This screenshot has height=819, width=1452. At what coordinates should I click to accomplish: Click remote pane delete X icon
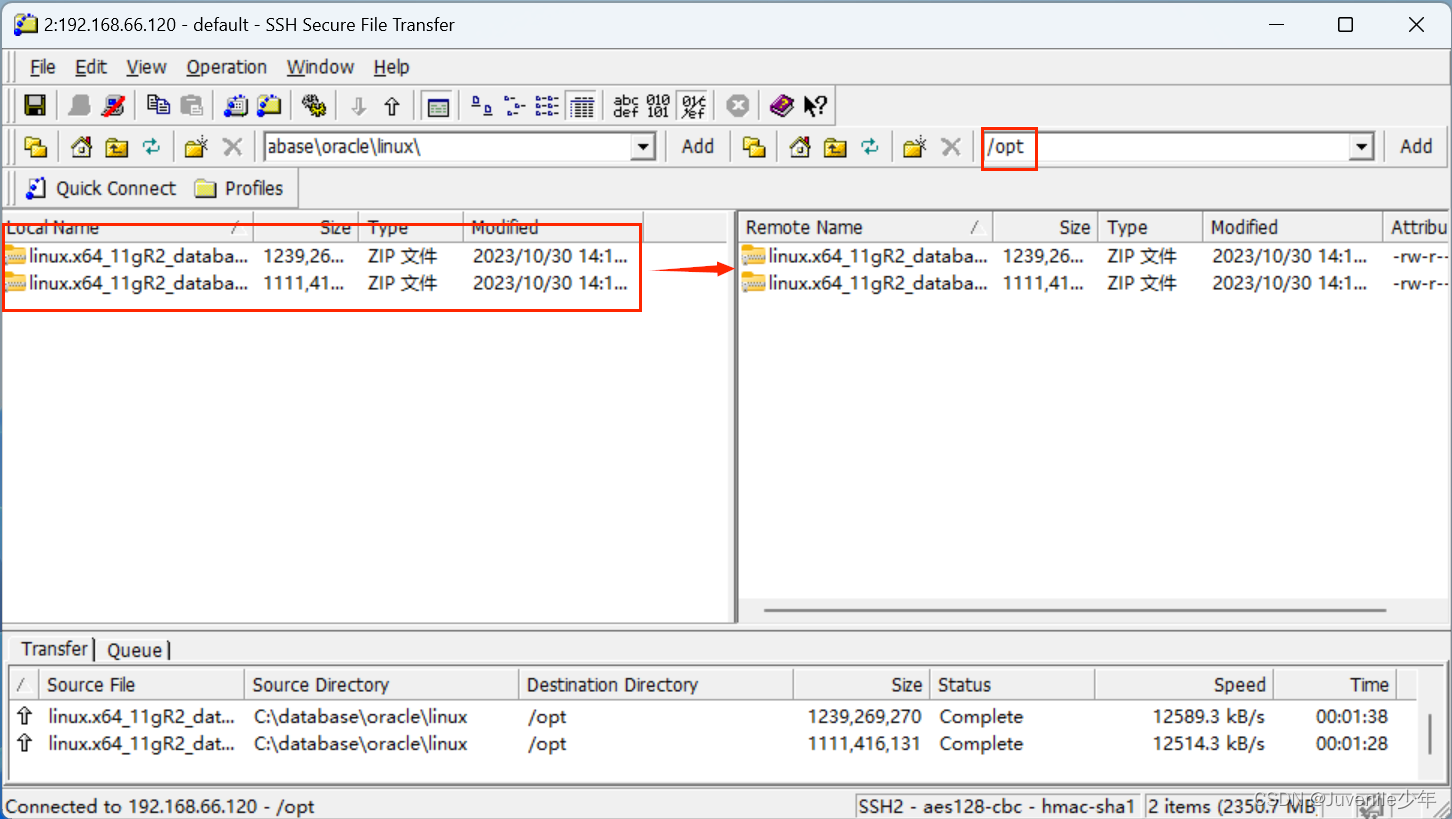click(x=951, y=147)
